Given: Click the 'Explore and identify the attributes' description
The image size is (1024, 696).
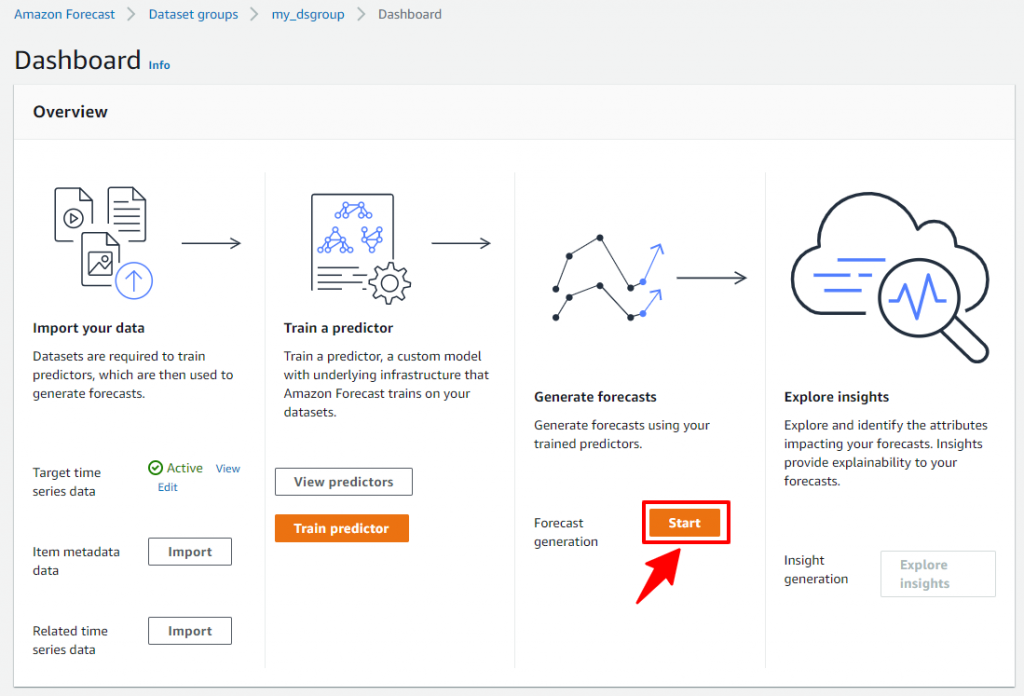Looking at the screenshot, I should 886,453.
